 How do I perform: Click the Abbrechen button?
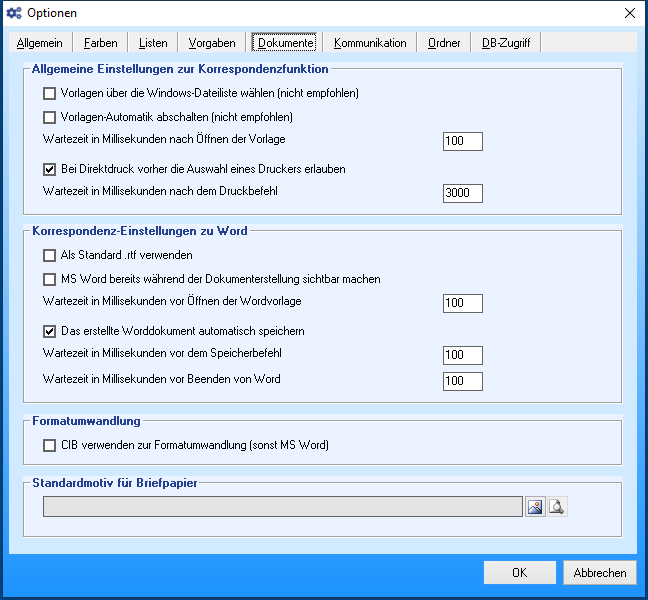pos(600,573)
